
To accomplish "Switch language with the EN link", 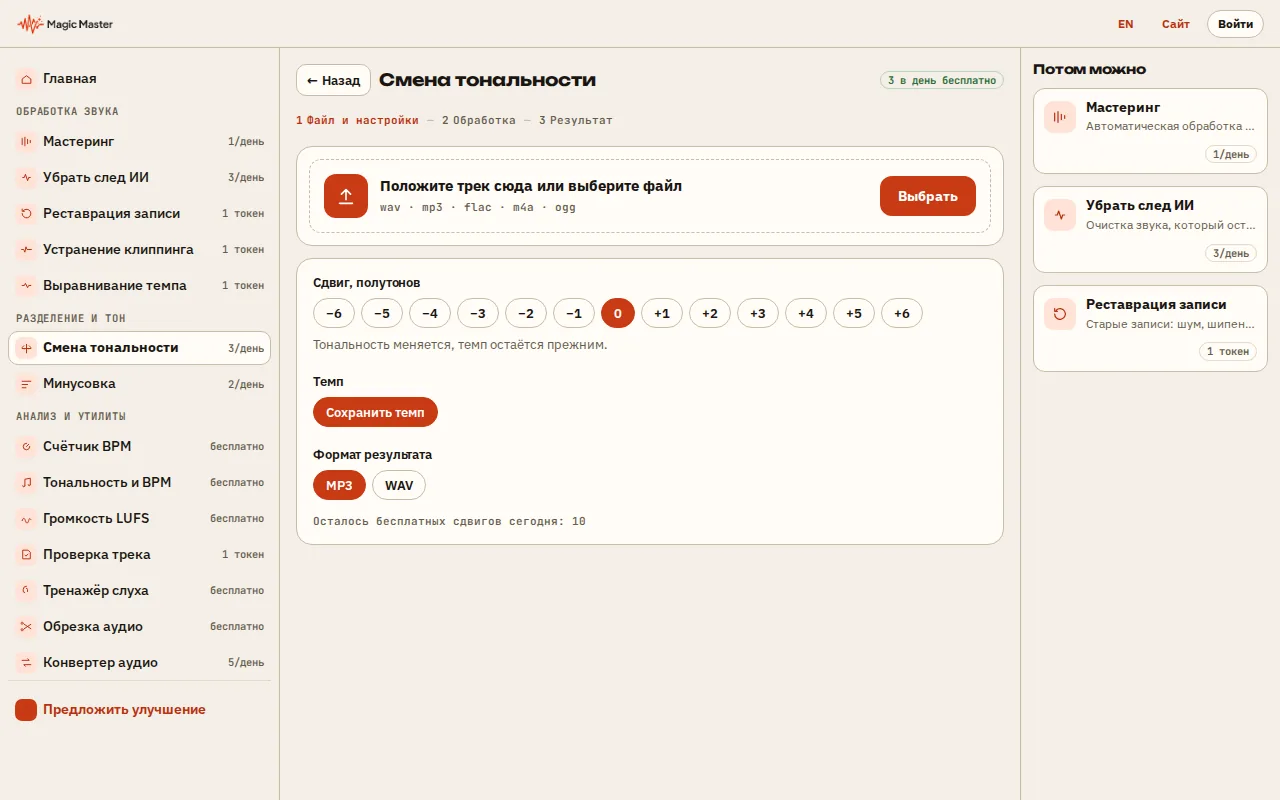I will 1126,24.
